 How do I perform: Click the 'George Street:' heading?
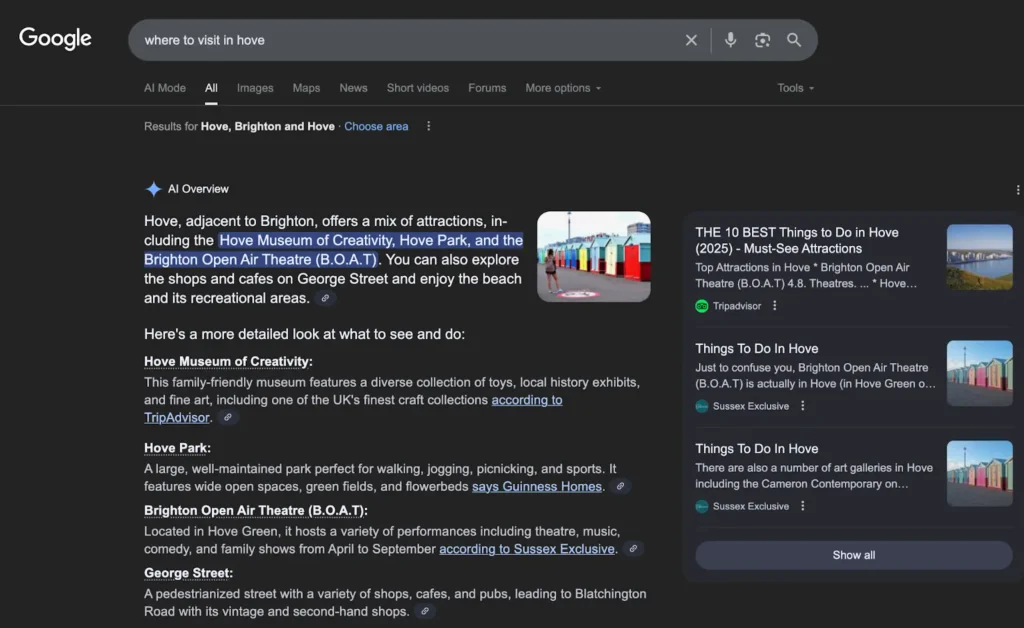[188, 573]
